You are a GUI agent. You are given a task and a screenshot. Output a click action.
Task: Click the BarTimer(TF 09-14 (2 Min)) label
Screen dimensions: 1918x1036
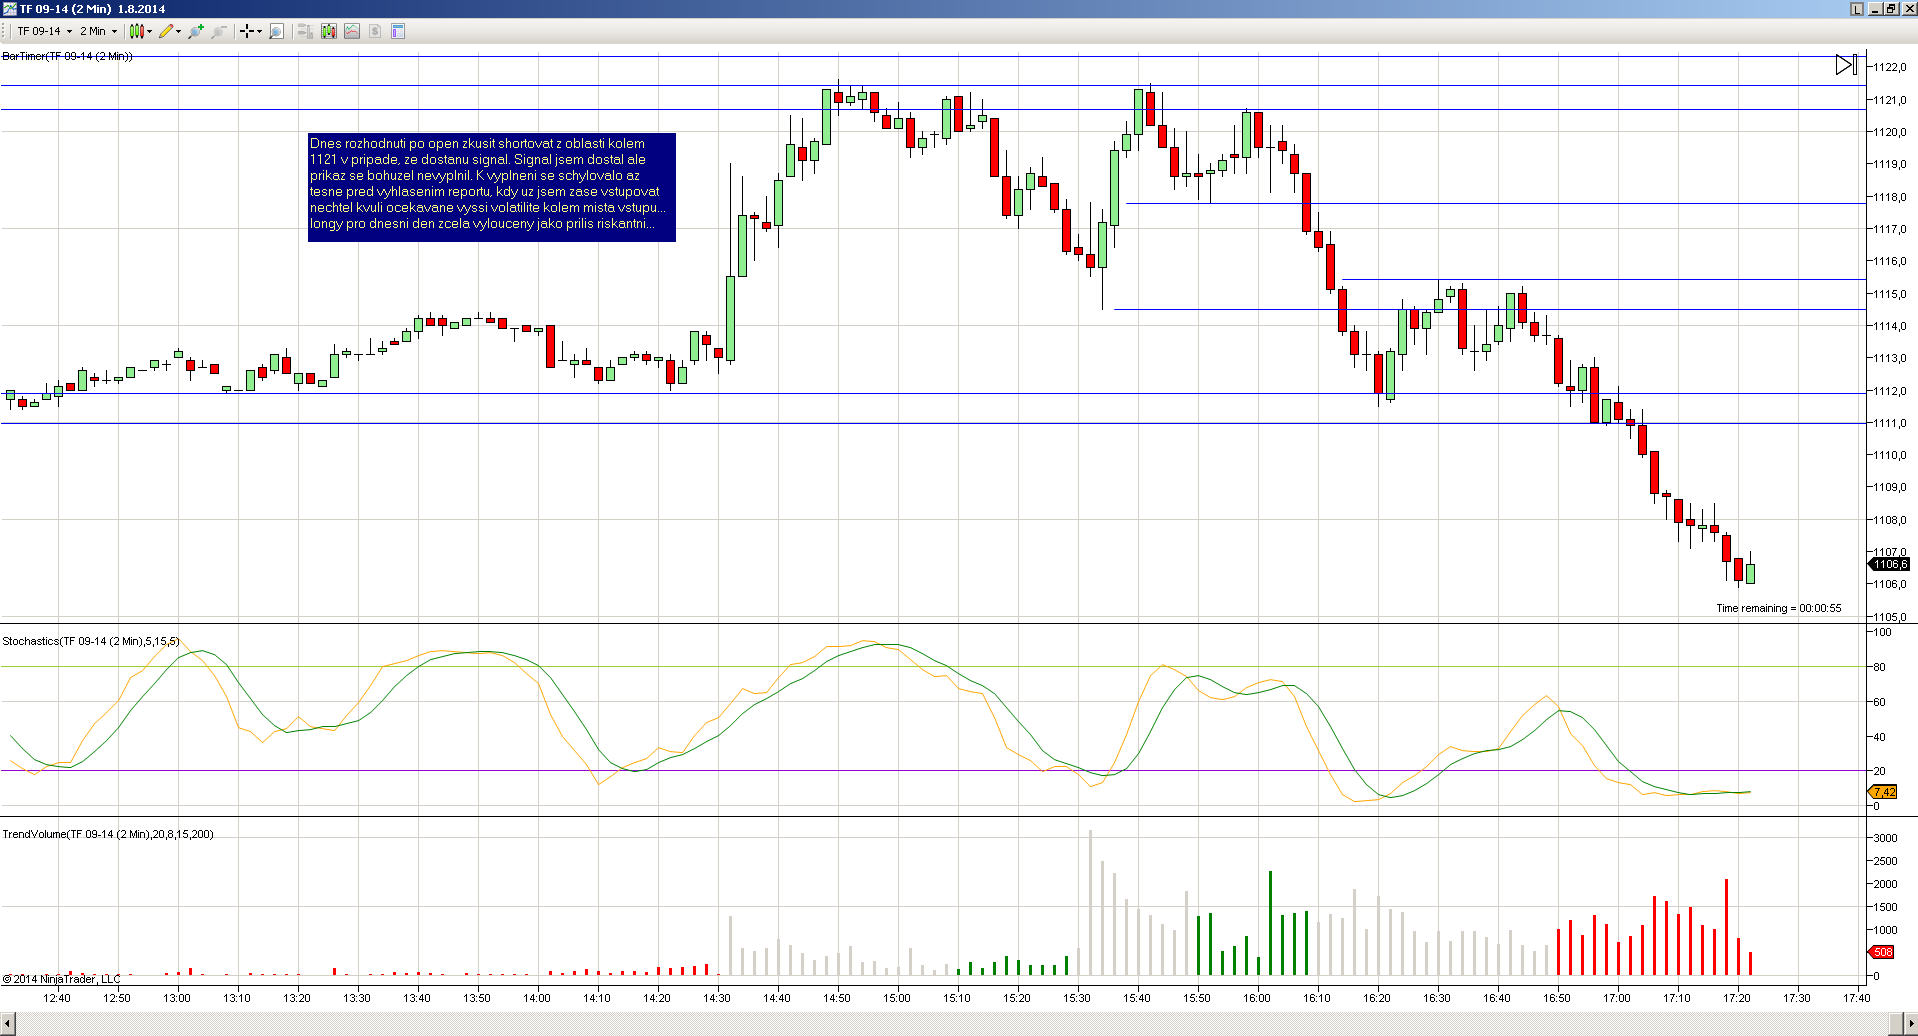click(67, 57)
